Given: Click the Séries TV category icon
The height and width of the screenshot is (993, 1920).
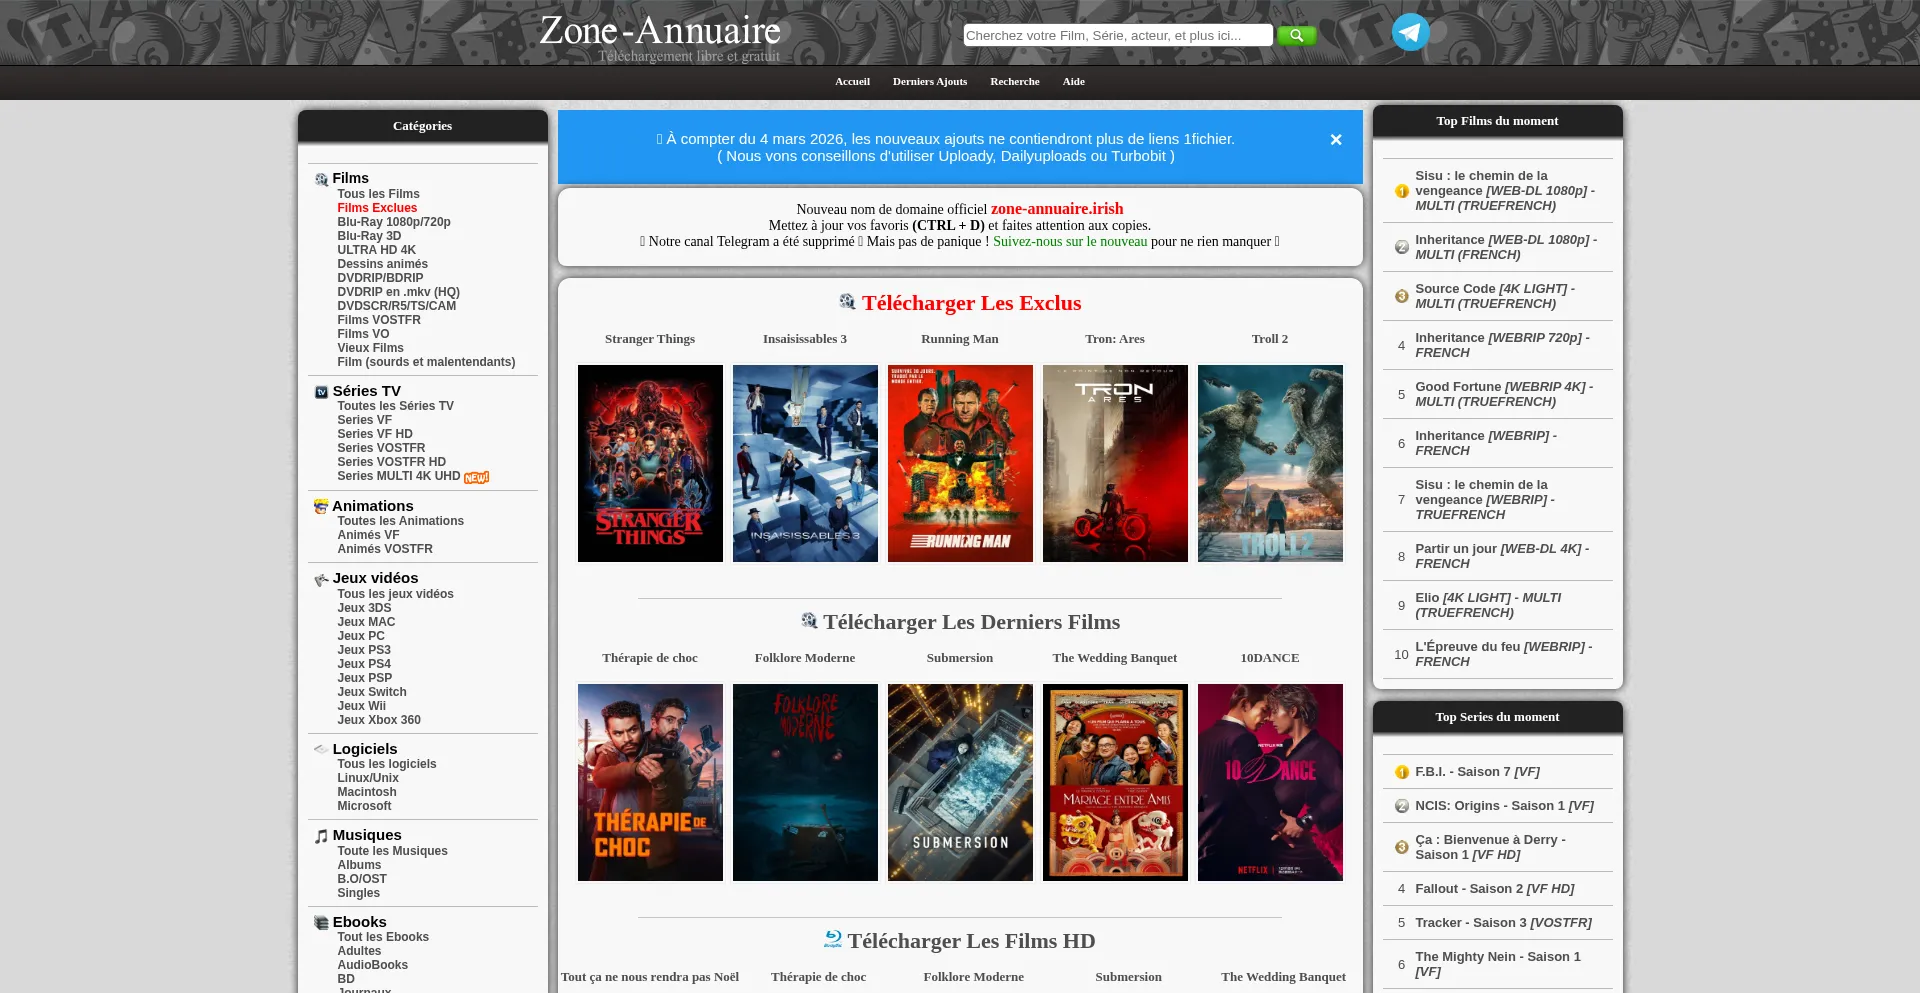Looking at the screenshot, I should pyautogui.click(x=321, y=392).
